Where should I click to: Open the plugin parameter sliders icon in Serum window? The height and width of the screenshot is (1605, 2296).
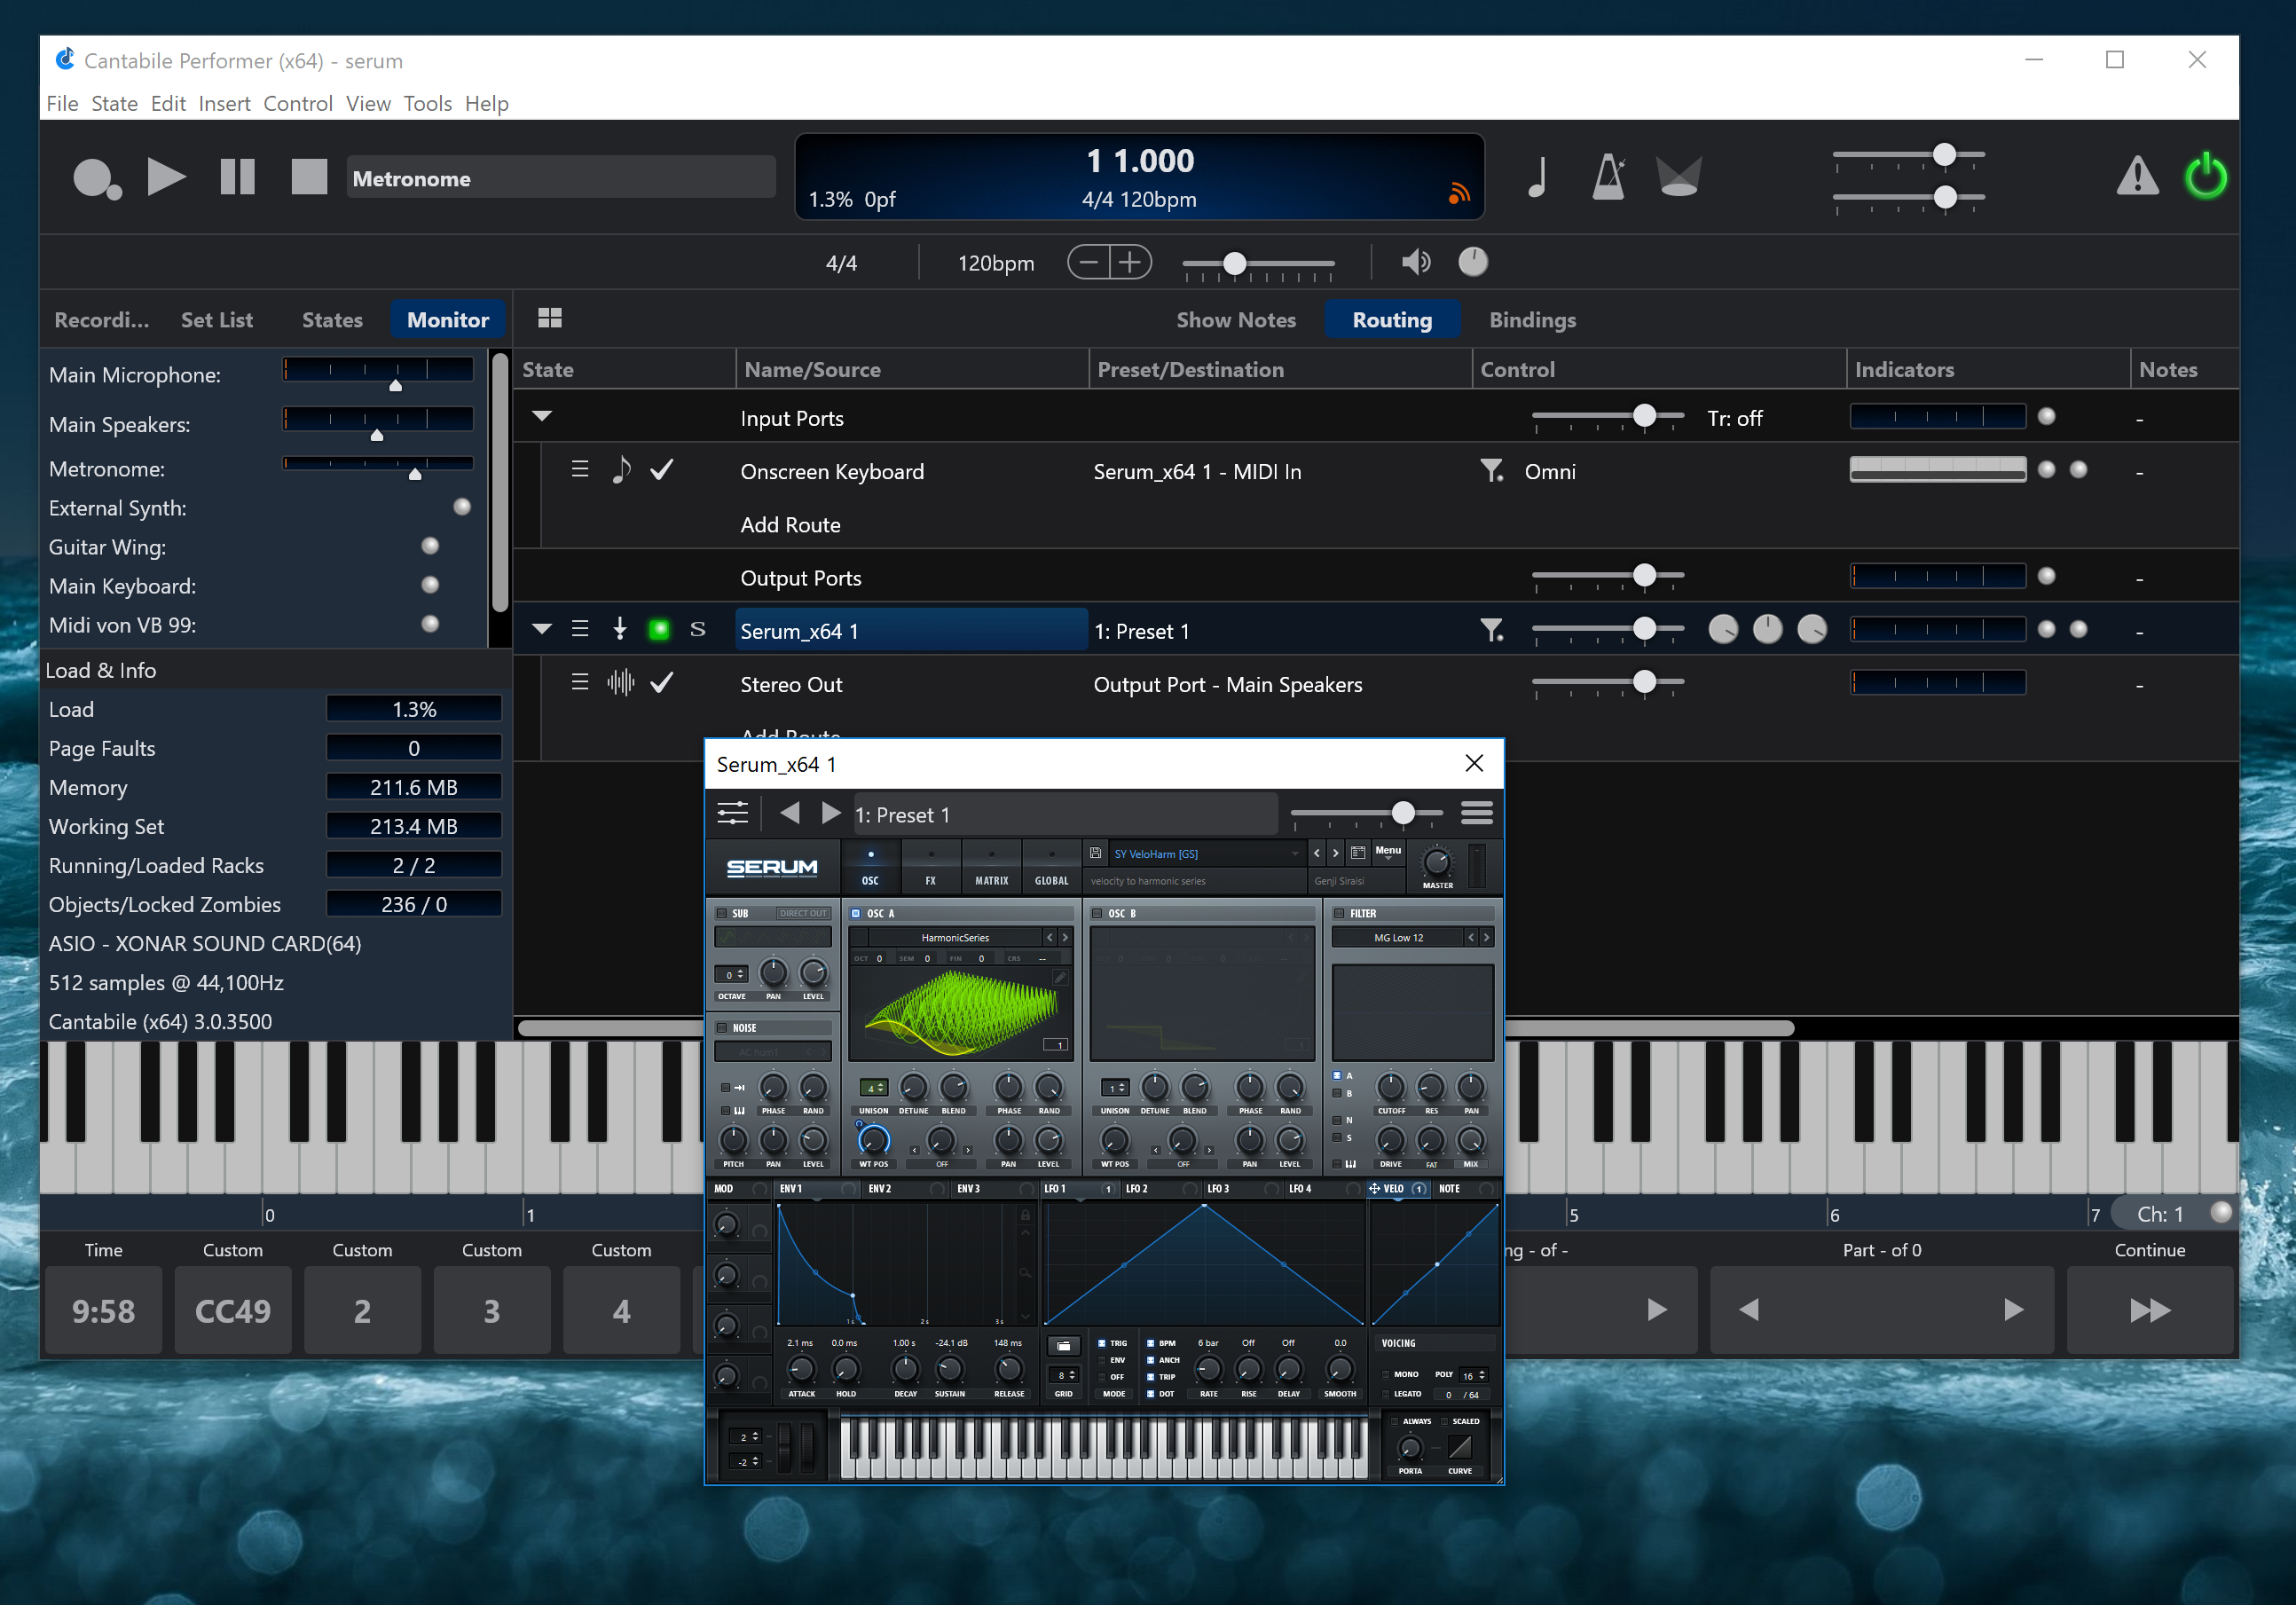(733, 813)
